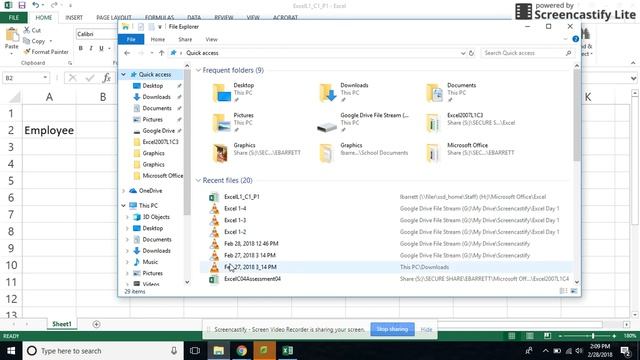Click Cut in the Clipboard group

32,30
